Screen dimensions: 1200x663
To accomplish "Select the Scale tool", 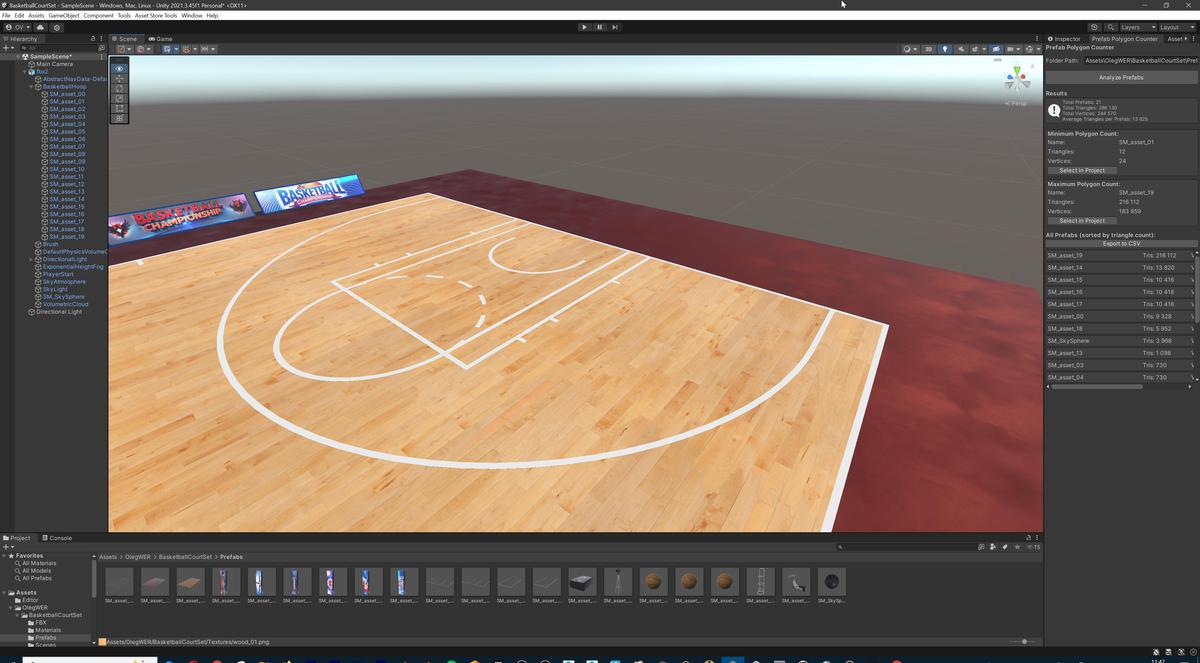I will 119,98.
